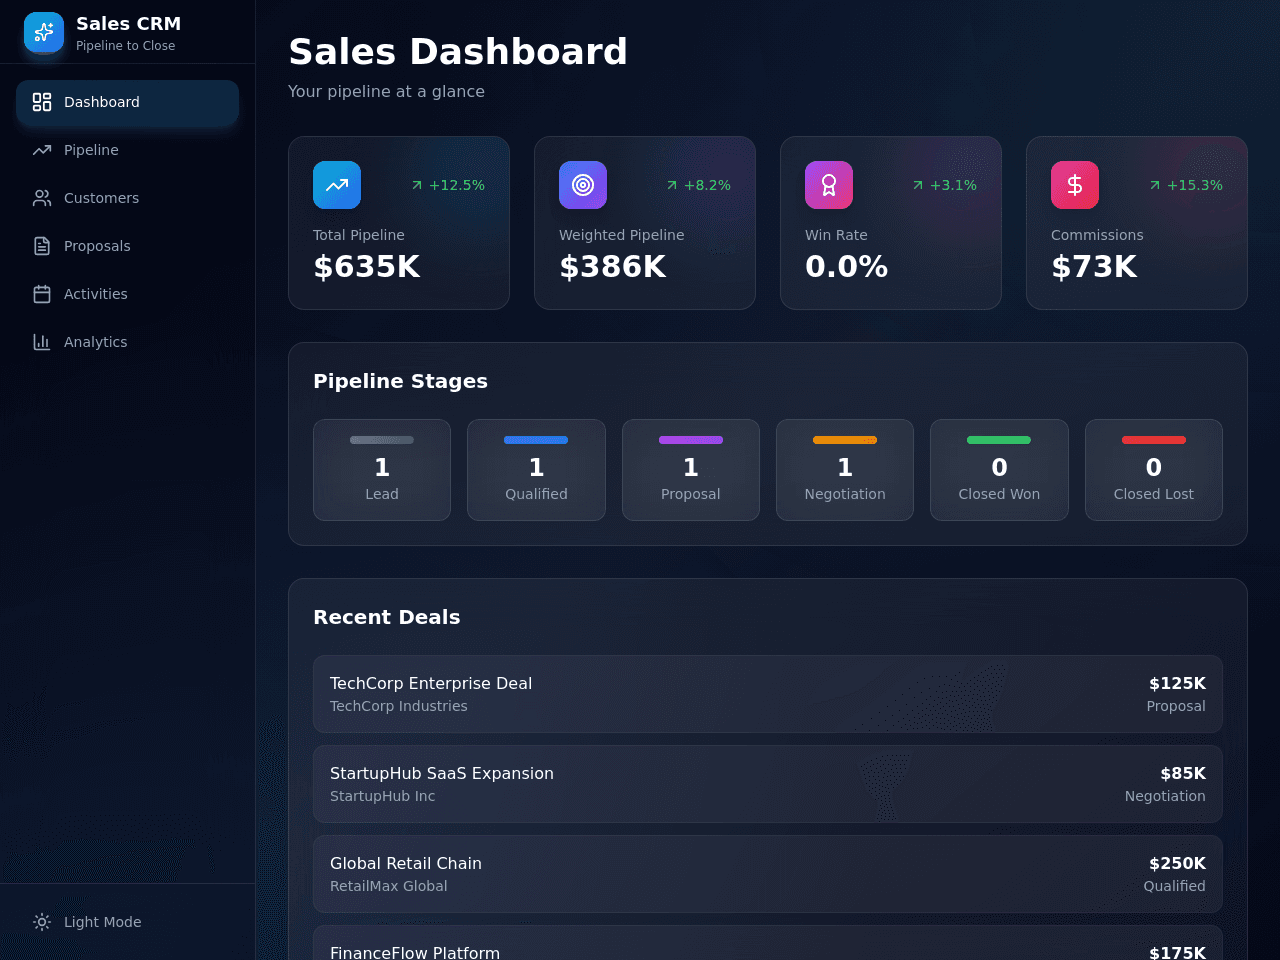Click the Win Rate 0.0% value
Image resolution: width=1280 pixels, height=960 pixels.
[847, 267]
